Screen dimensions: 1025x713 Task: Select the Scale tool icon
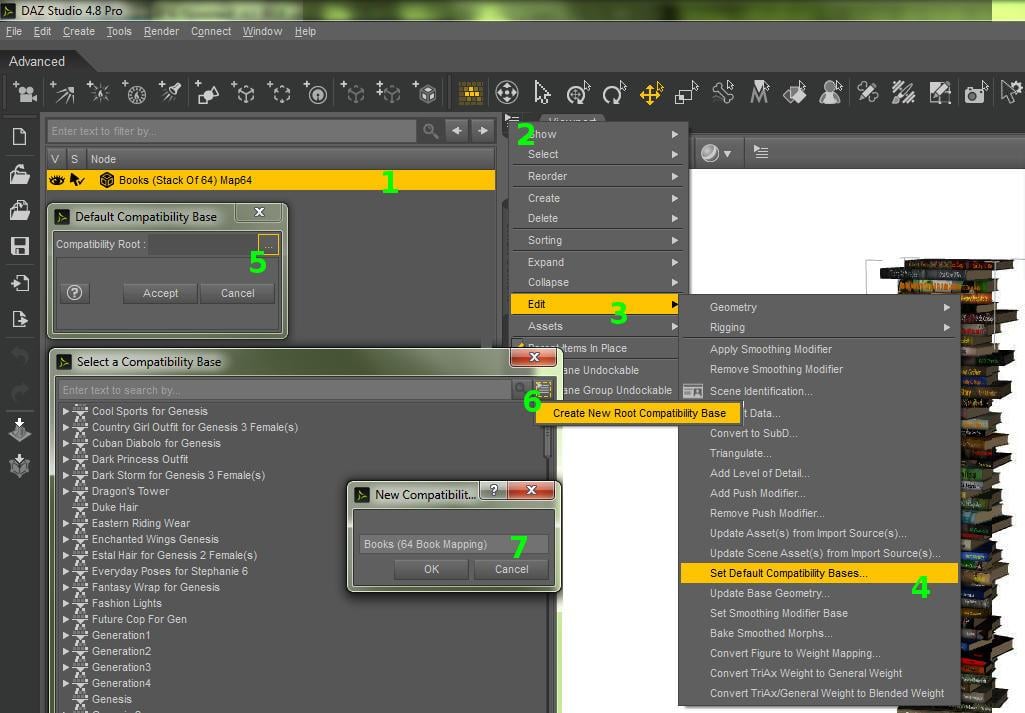687,93
